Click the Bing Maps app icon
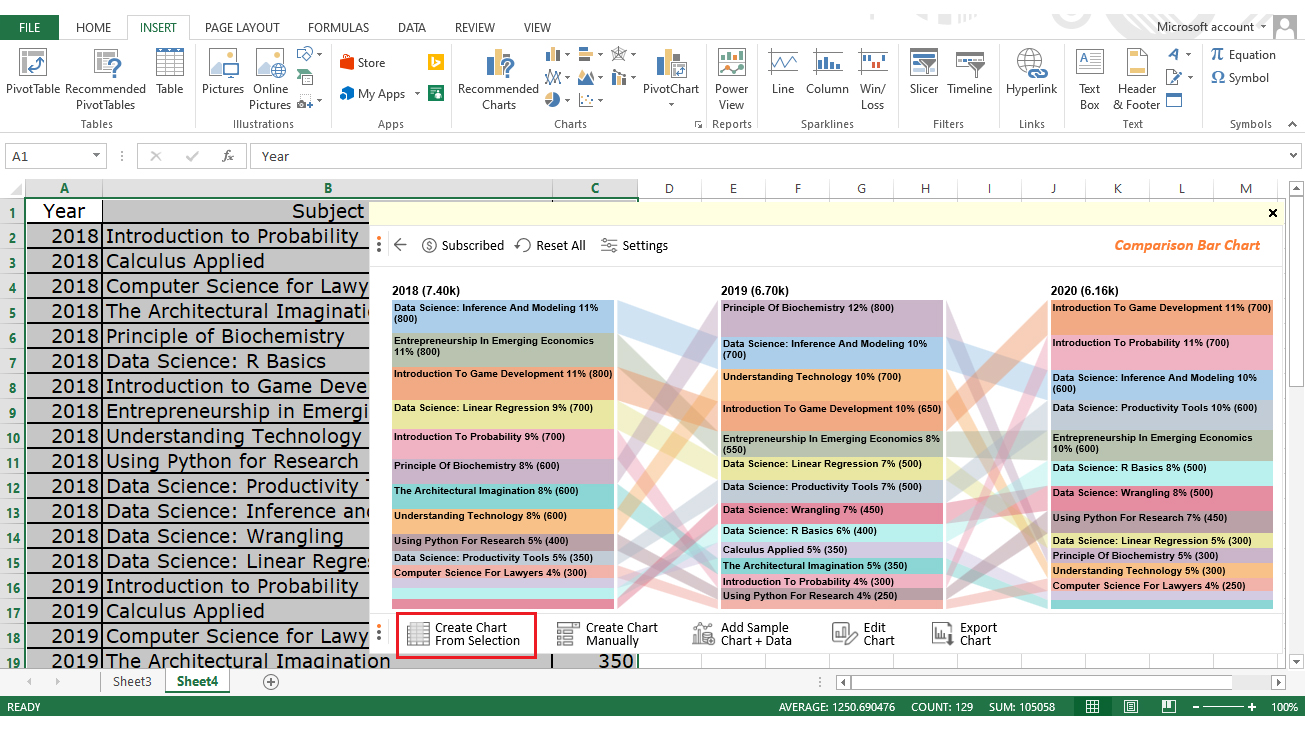Viewport: 1305px width, 730px height. (436, 62)
